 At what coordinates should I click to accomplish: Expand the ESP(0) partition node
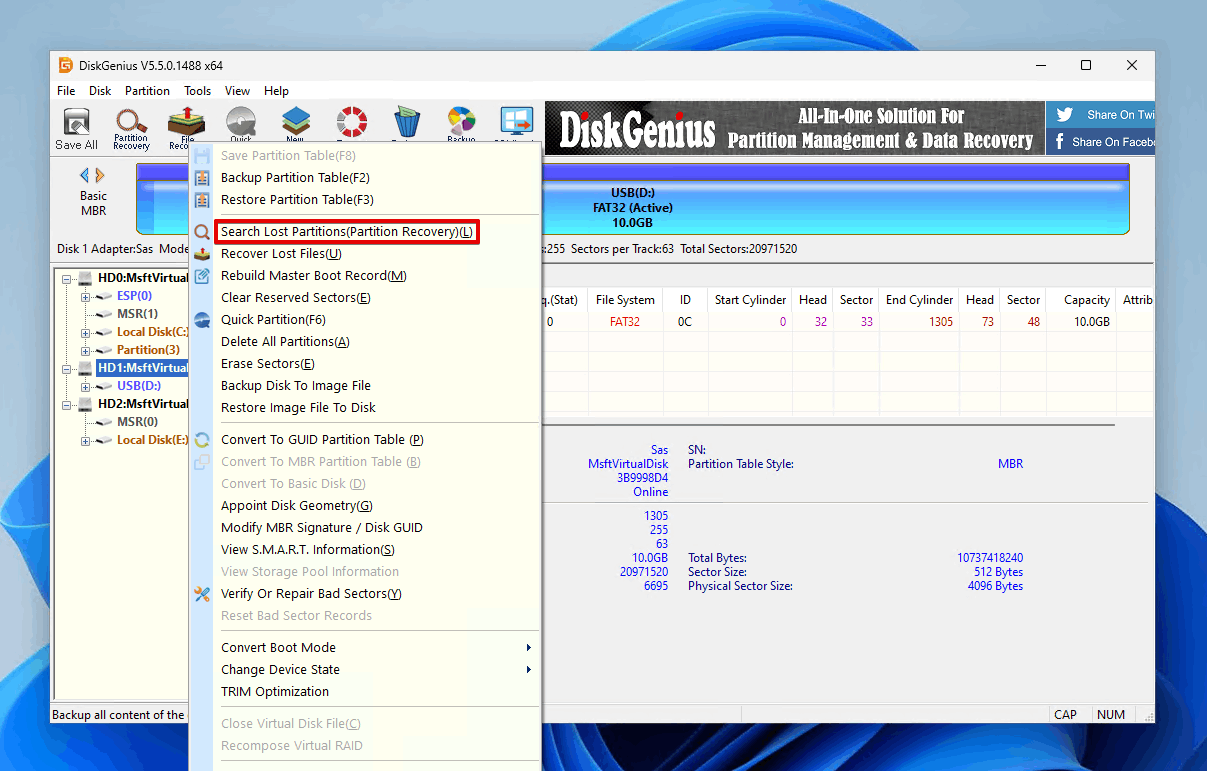[x=85, y=296]
